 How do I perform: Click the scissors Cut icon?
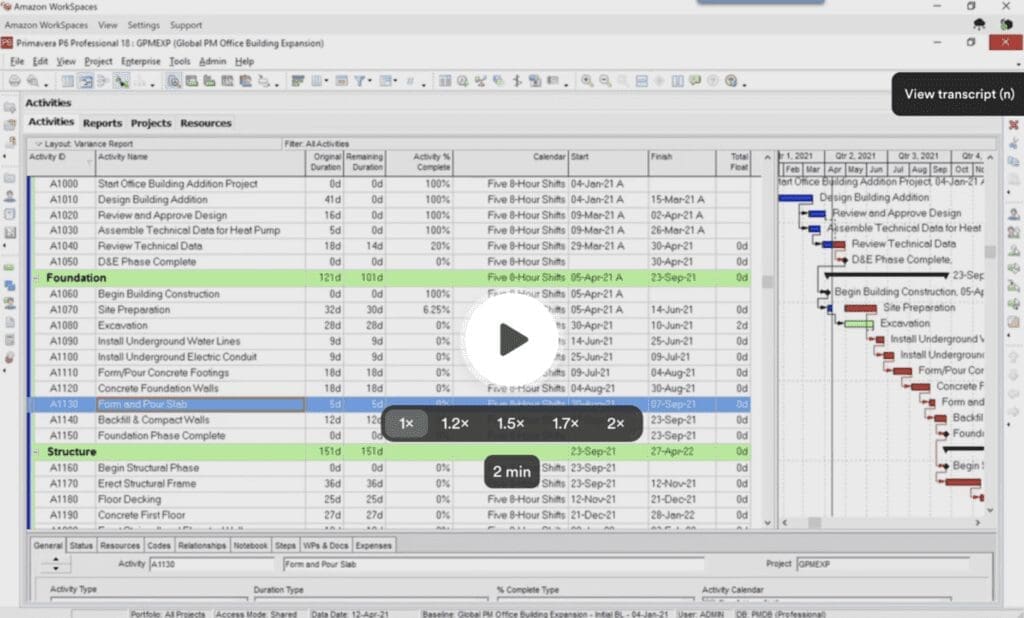click(1014, 143)
